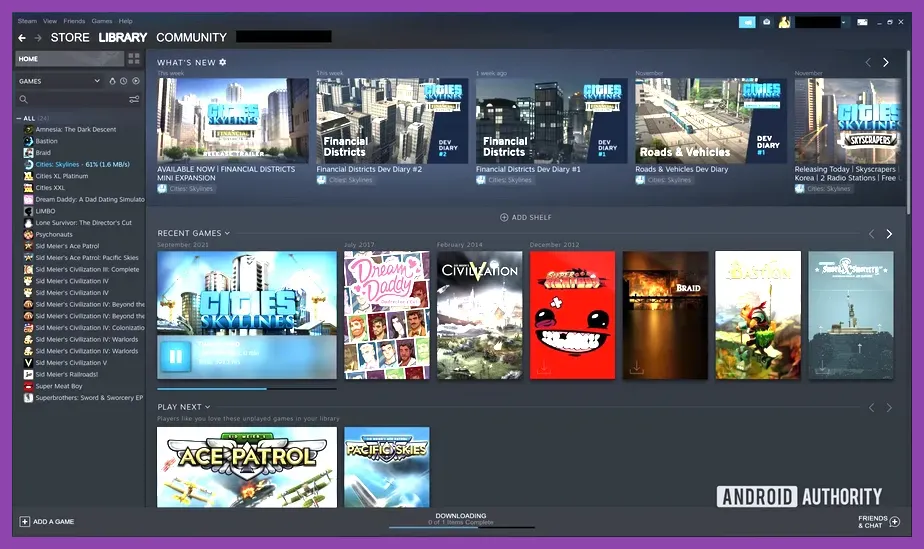Image resolution: width=924 pixels, height=549 pixels.
Task: Open What's New gear settings
Action: point(223,62)
